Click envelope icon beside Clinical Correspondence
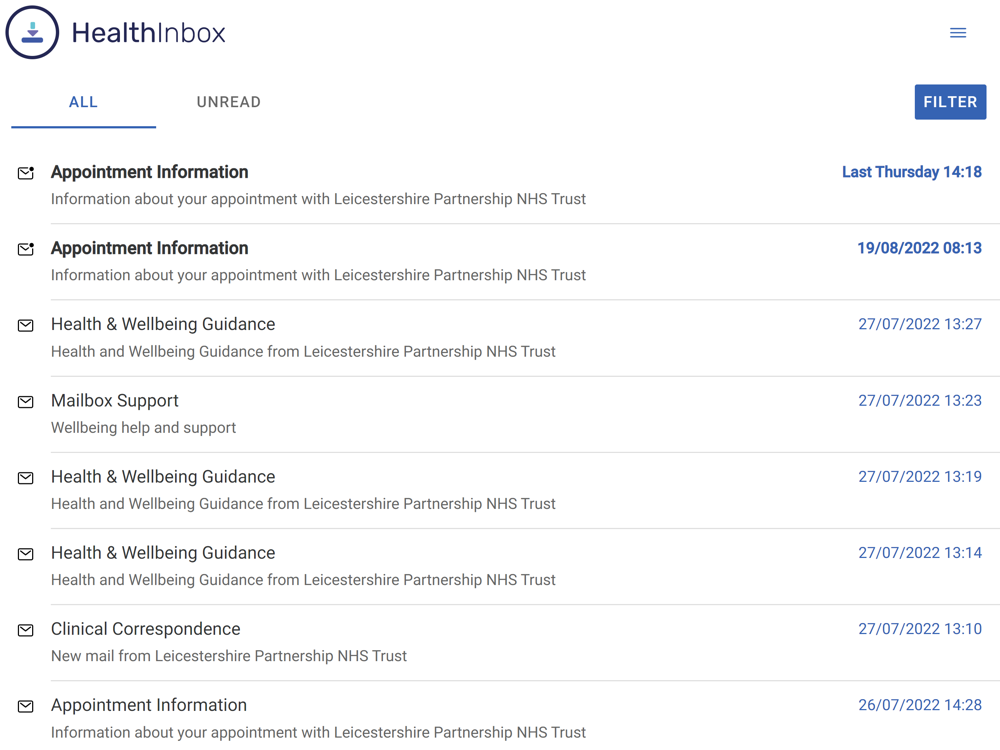The image size is (1000, 750). point(26,630)
